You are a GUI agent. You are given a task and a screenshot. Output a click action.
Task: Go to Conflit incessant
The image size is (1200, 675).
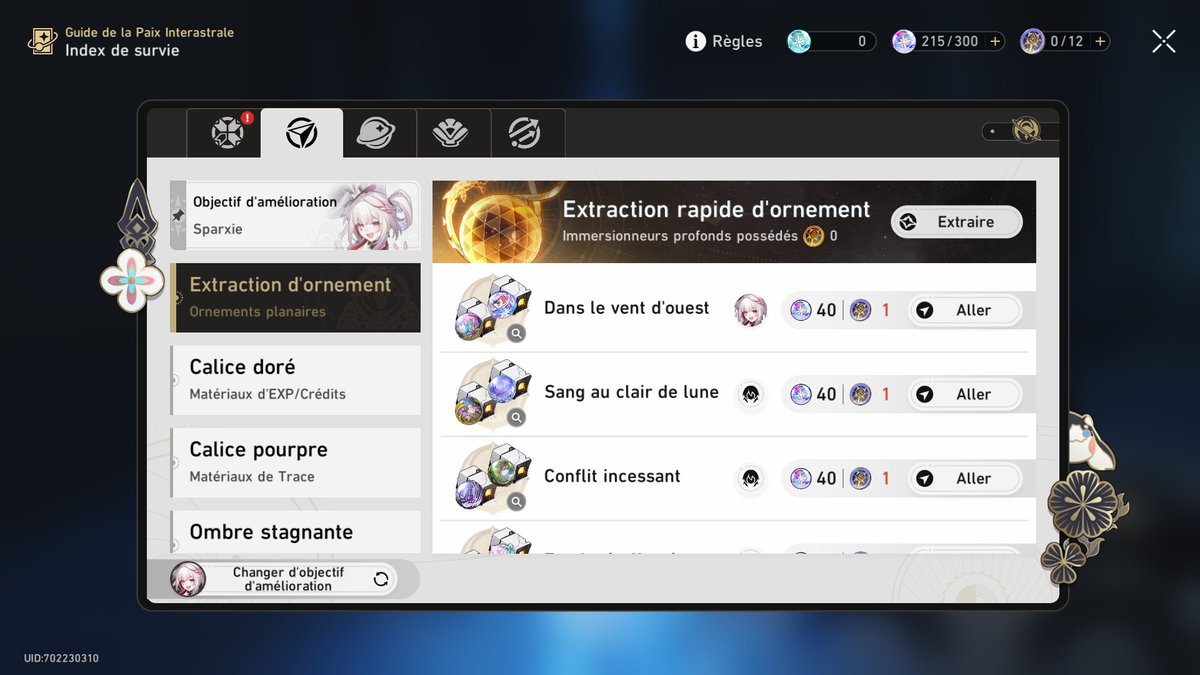[x=965, y=478]
